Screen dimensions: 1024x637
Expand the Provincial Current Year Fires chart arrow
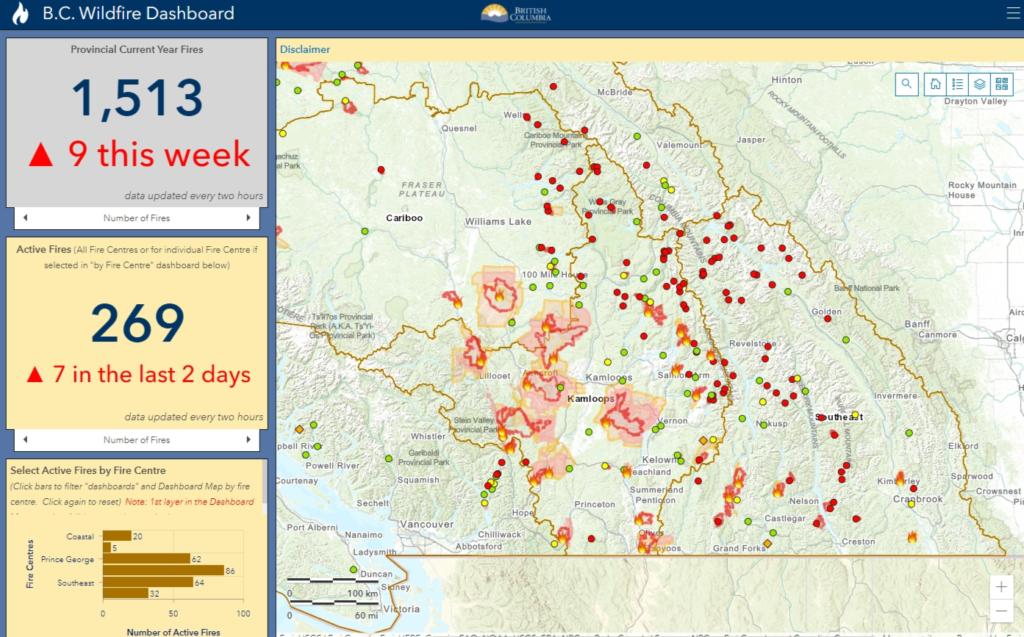251,217
